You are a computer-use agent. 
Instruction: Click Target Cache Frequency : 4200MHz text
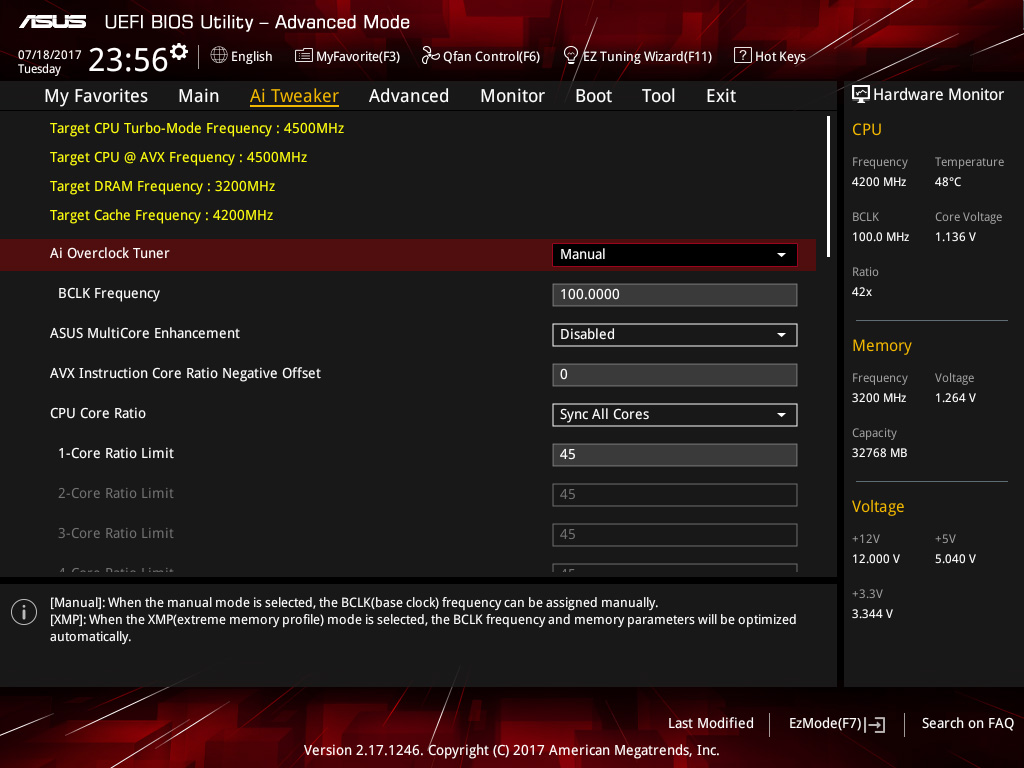(x=161, y=215)
